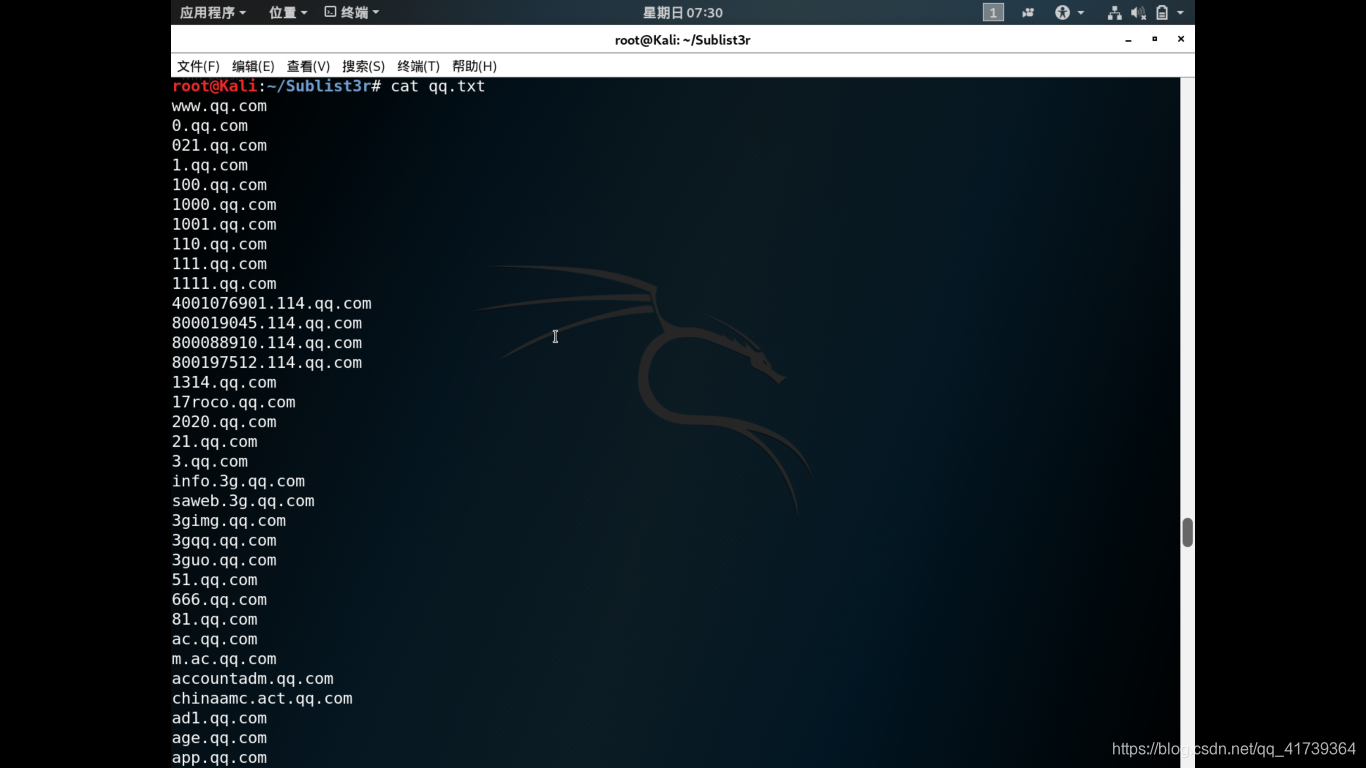Minimize the terminal window
The width and height of the screenshot is (1366, 768).
pyautogui.click(x=1129, y=40)
